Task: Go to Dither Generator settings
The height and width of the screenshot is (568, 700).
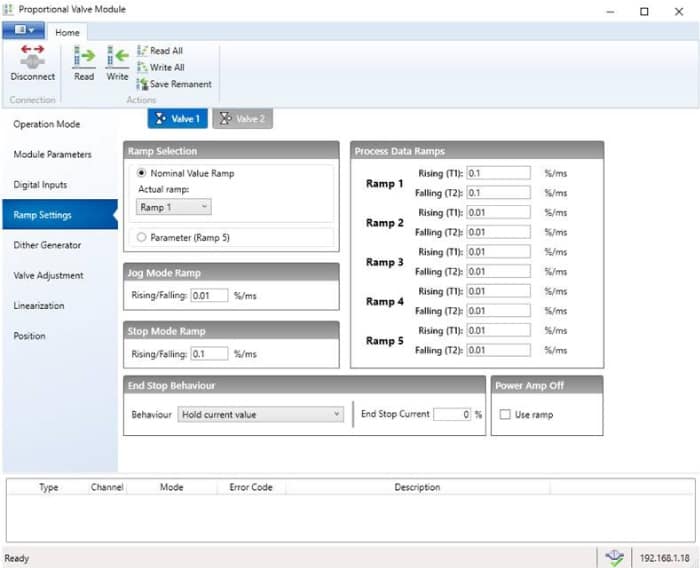Action: 47,245
